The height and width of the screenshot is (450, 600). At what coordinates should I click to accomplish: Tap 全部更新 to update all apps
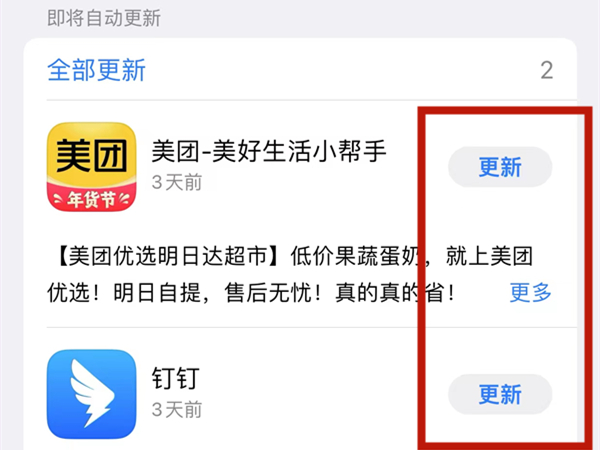coord(96,70)
